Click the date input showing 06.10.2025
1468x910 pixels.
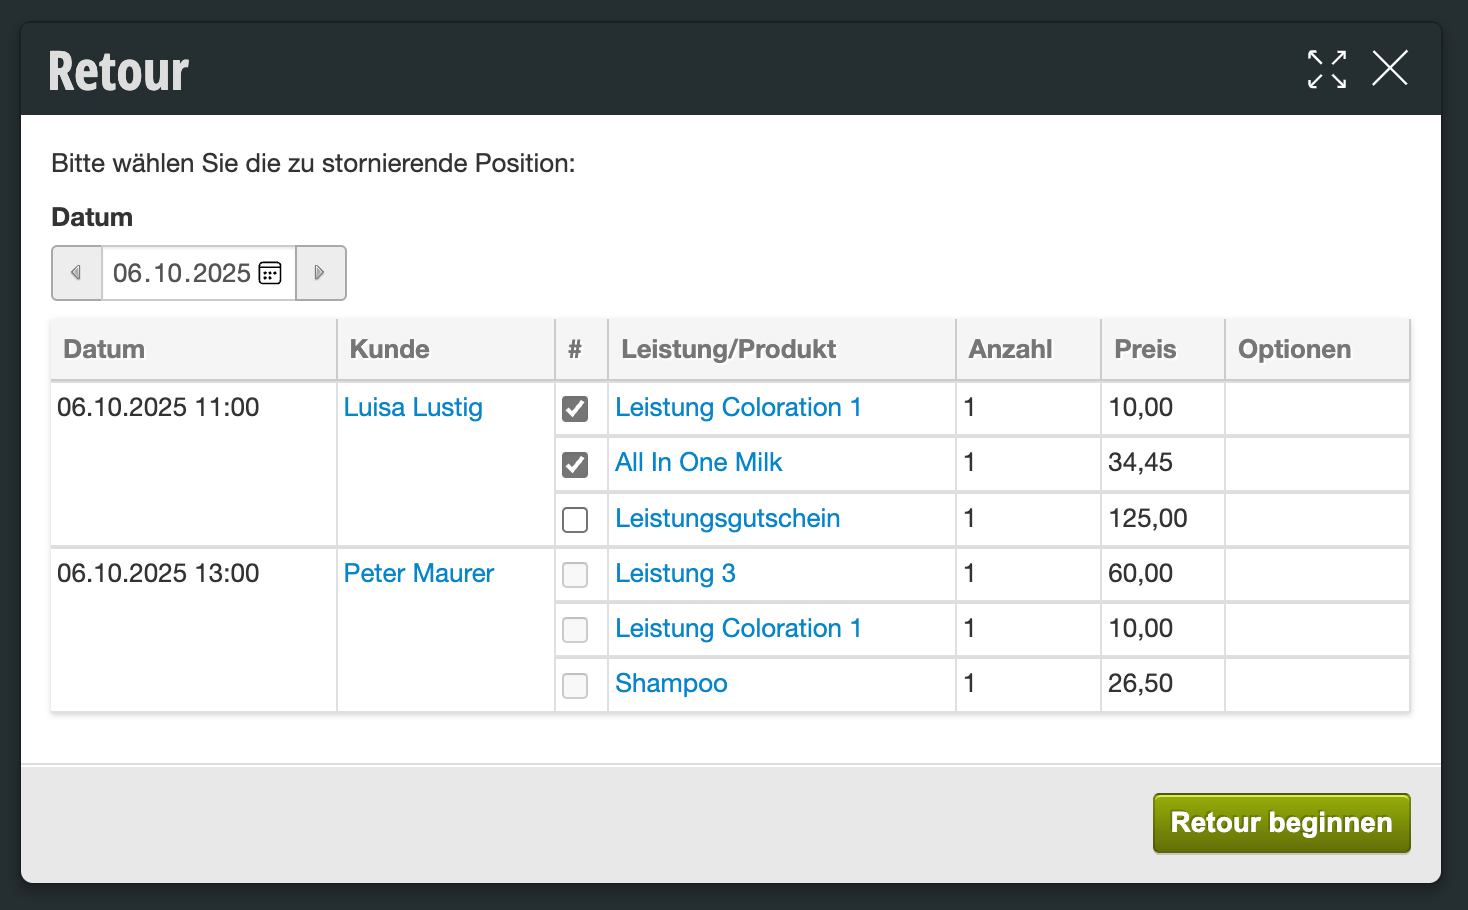coord(181,273)
